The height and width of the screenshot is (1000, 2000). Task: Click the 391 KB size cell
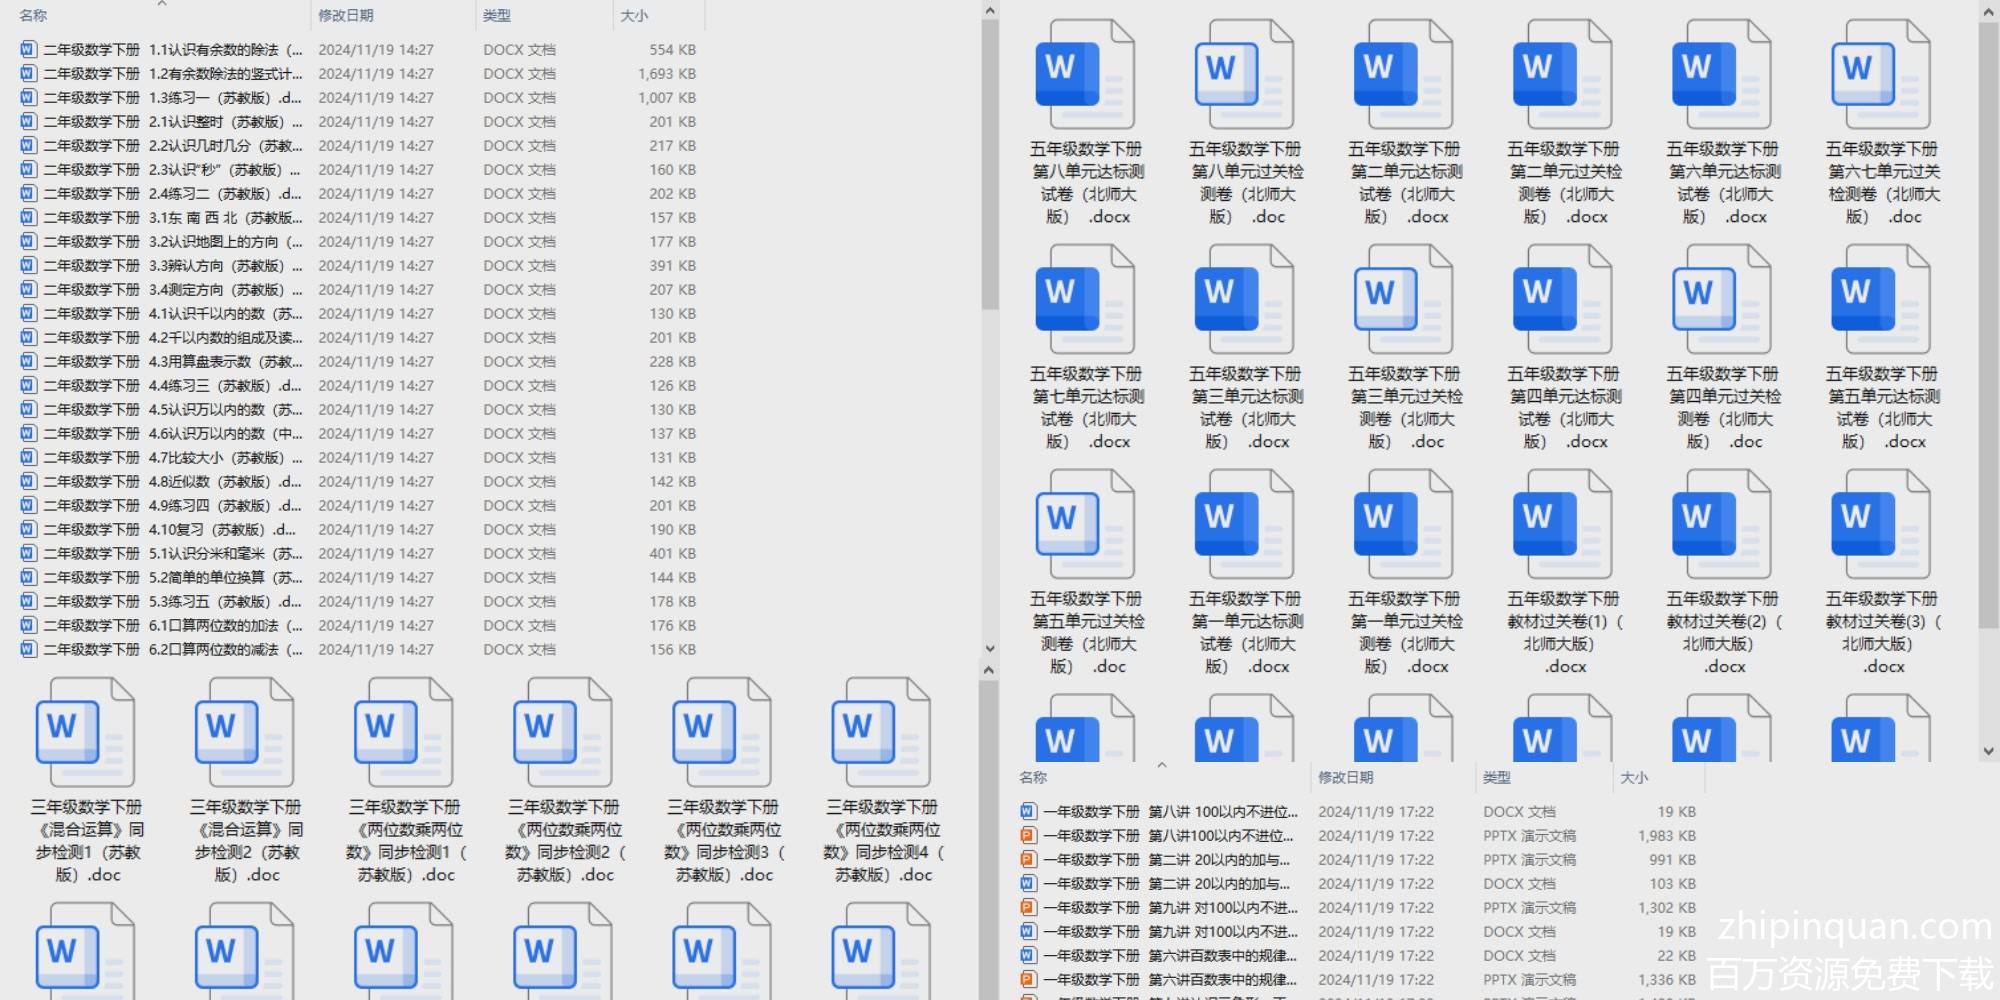(x=673, y=265)
